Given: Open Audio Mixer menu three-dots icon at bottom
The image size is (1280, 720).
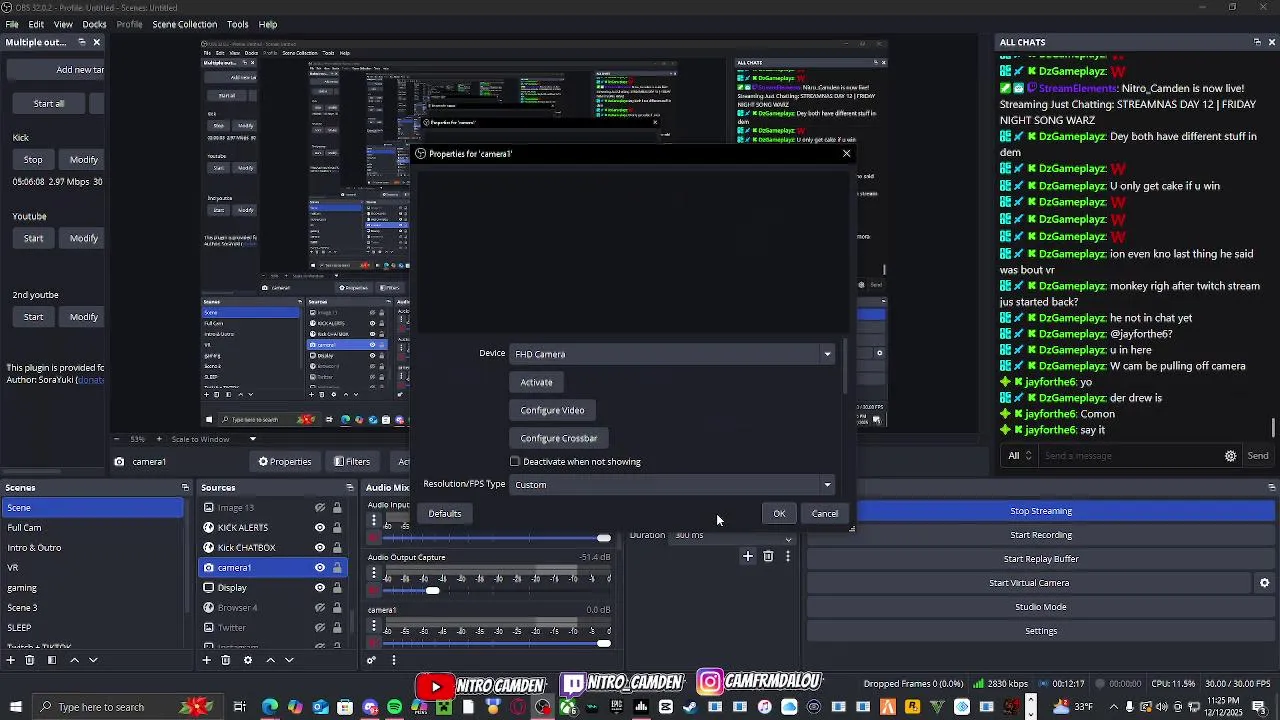Looking at the screenshot, I should (x=393, y=660).
